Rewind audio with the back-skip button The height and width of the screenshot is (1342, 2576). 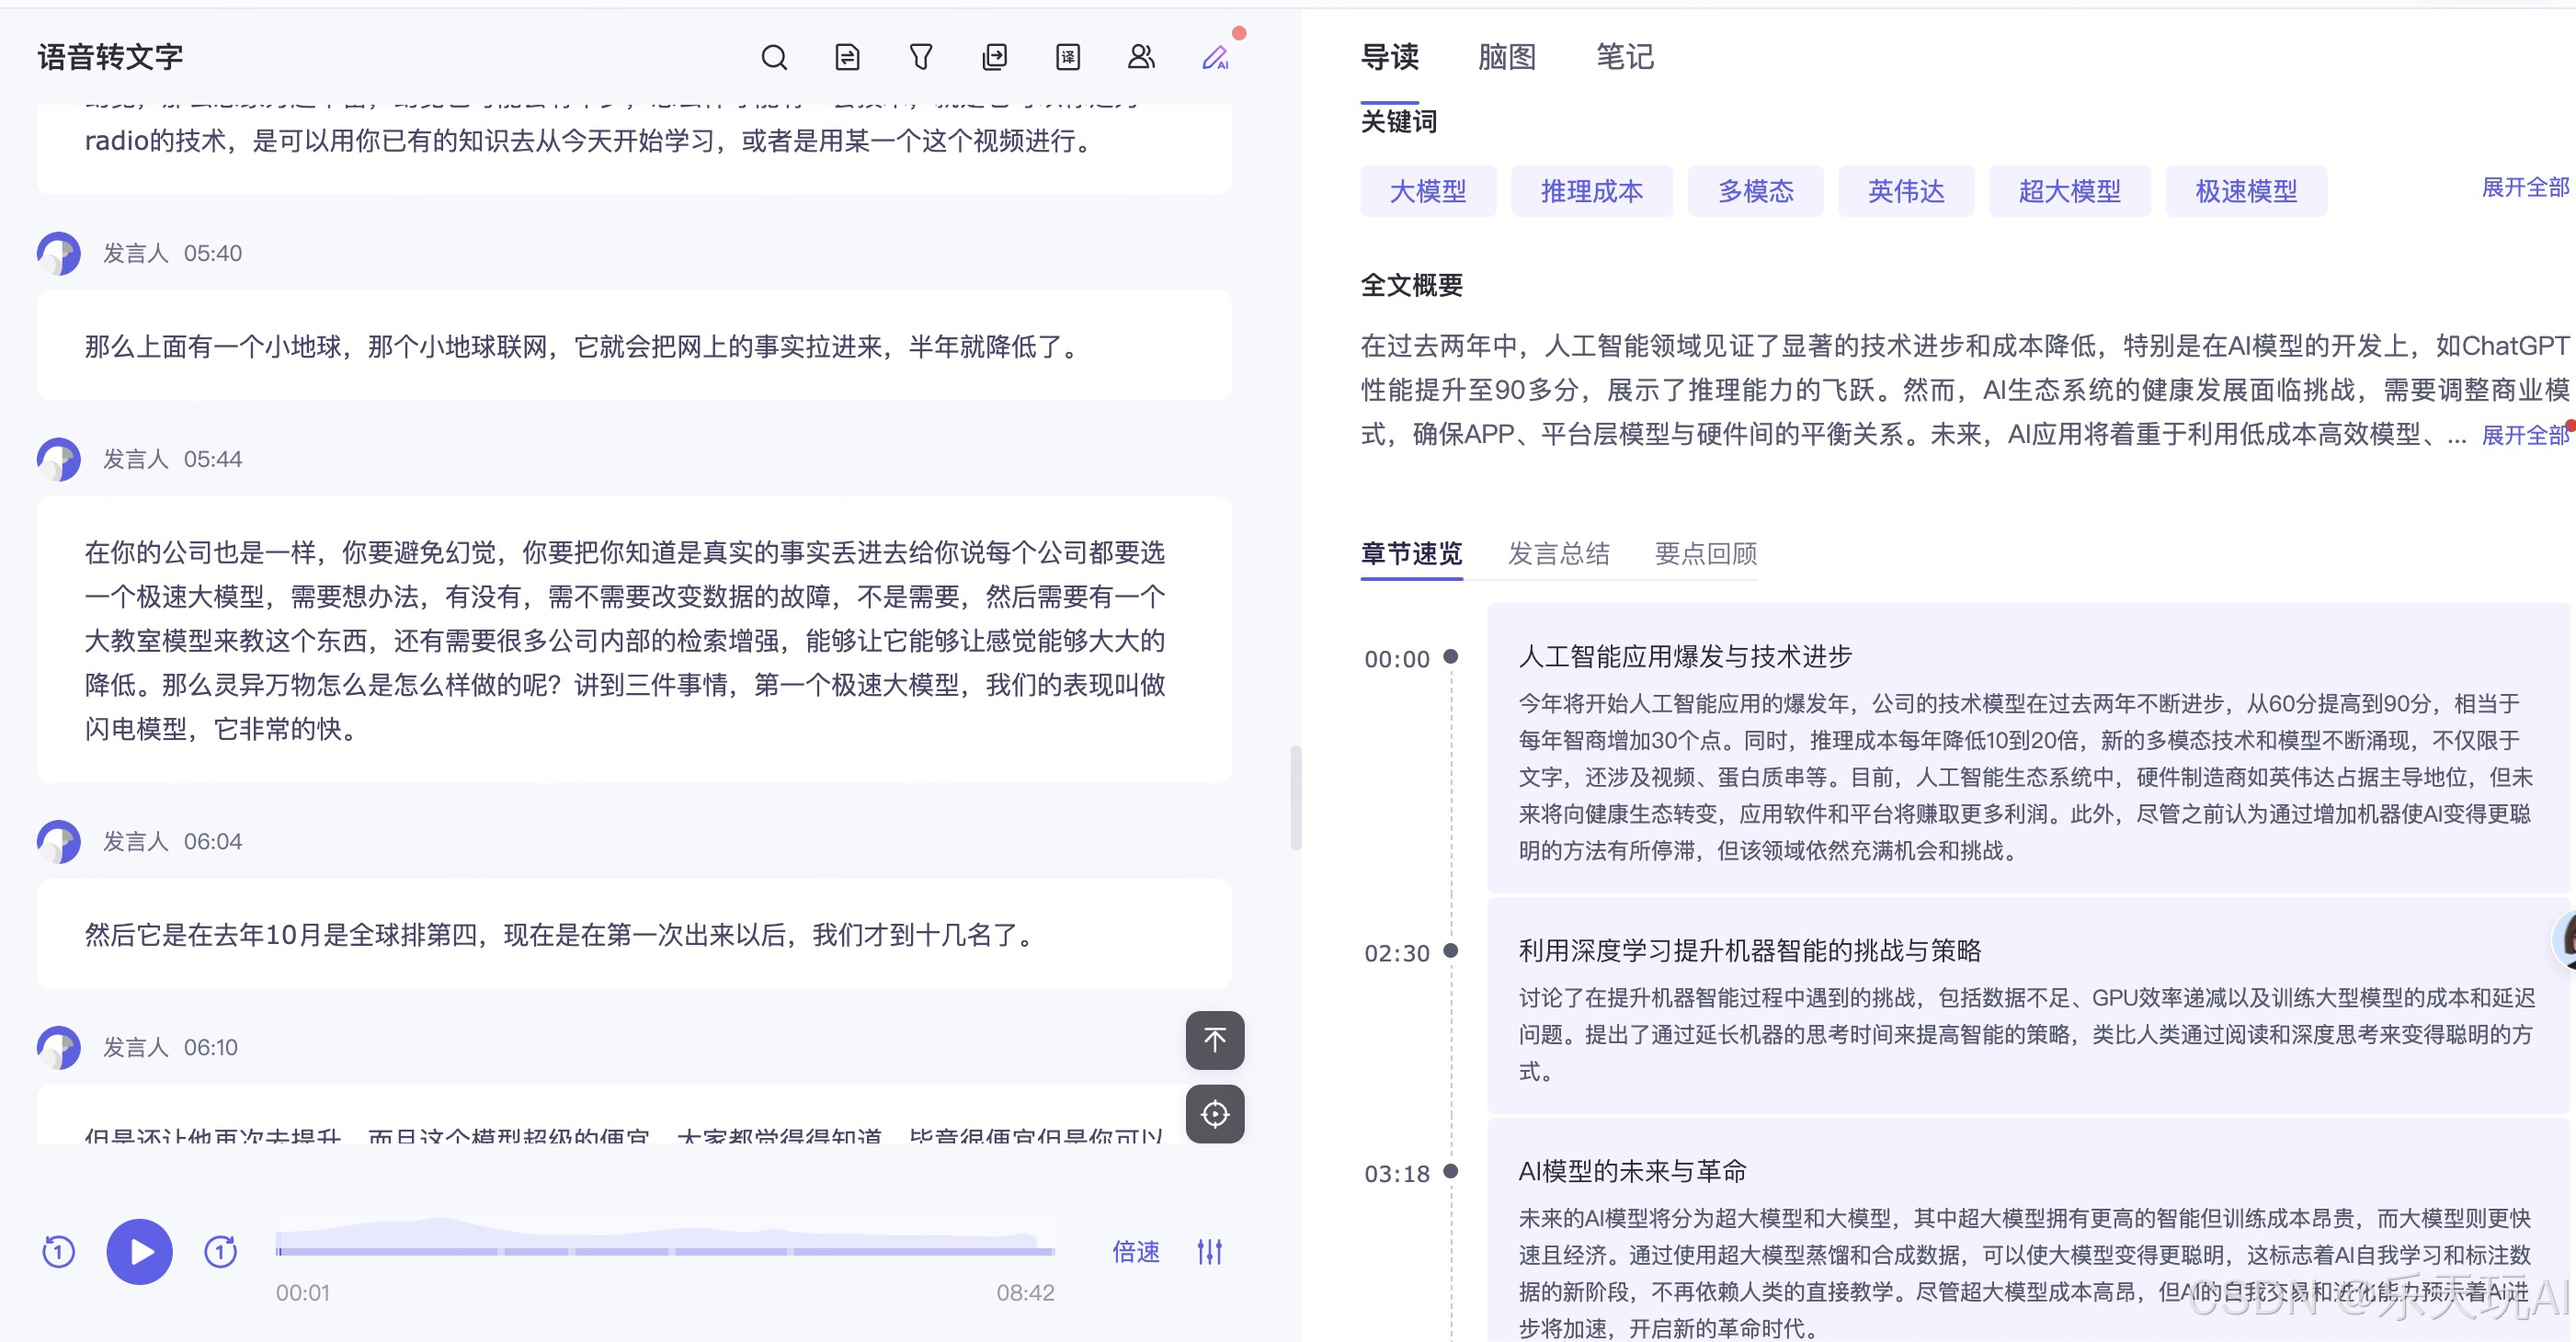[59, 1251]
